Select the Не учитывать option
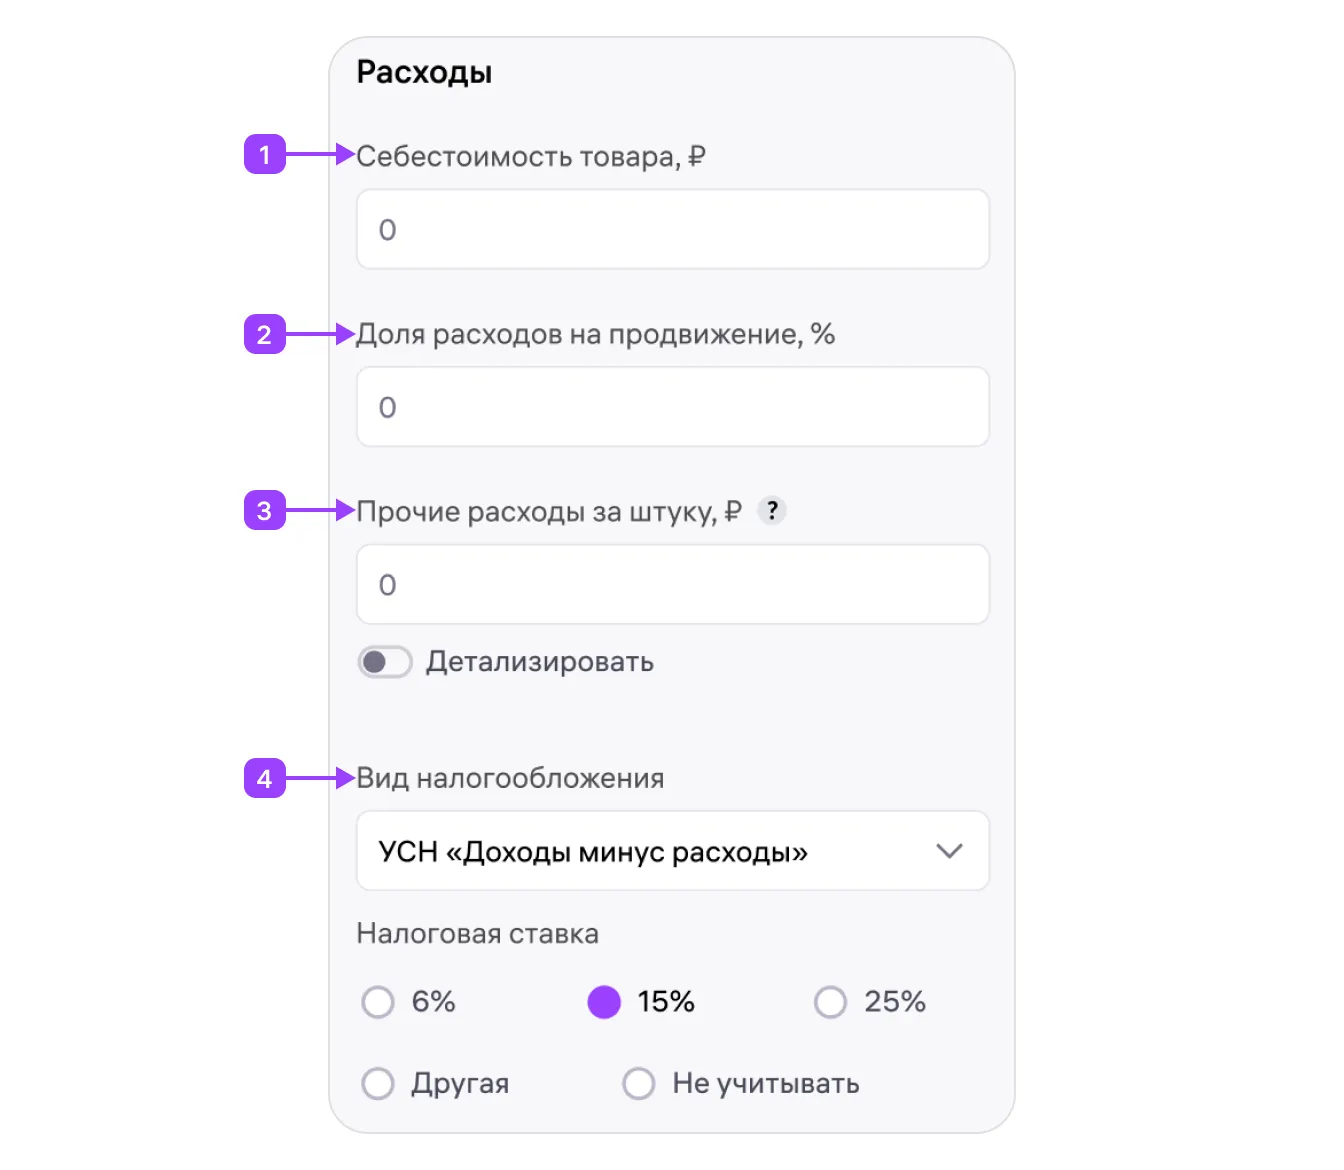 [639, 1083]
